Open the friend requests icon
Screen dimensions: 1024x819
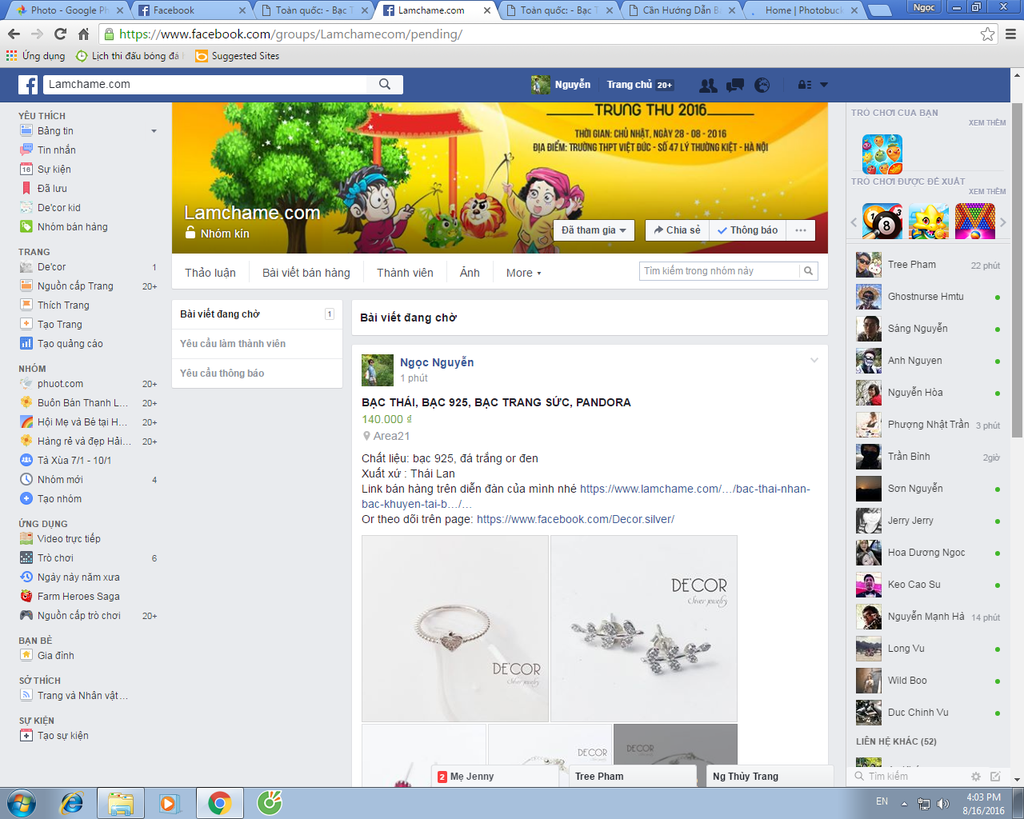[707, 85]
